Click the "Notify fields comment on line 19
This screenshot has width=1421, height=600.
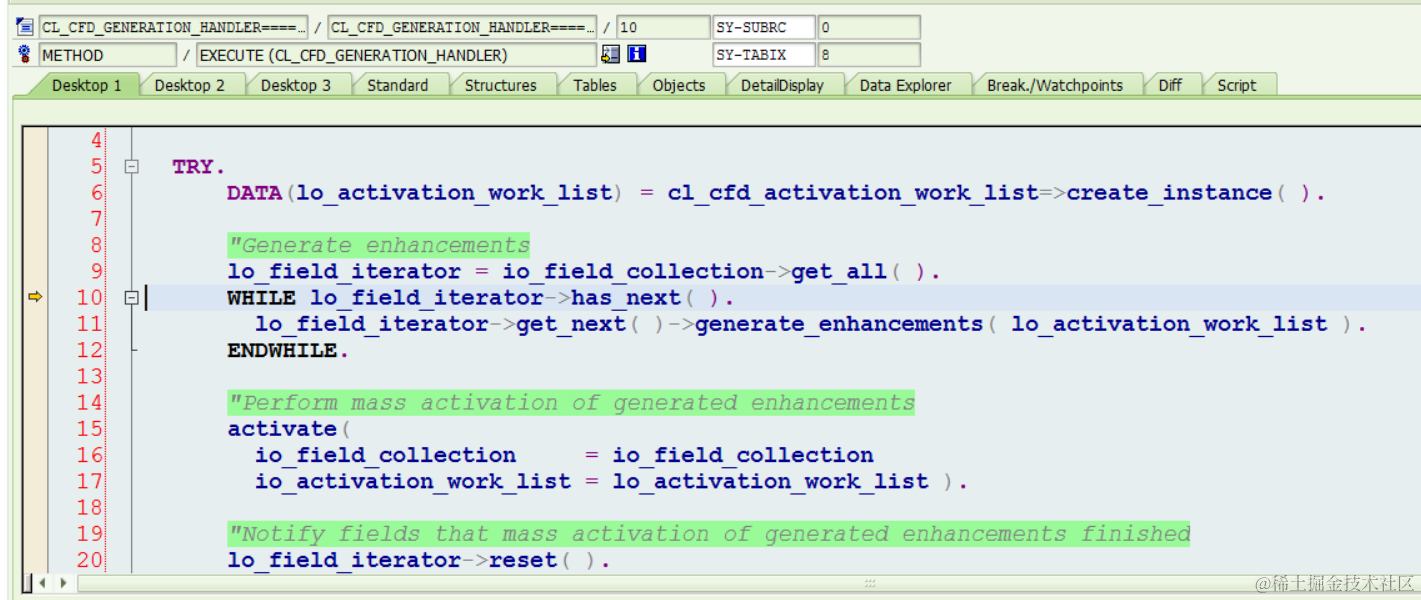(x=709, y=534)
